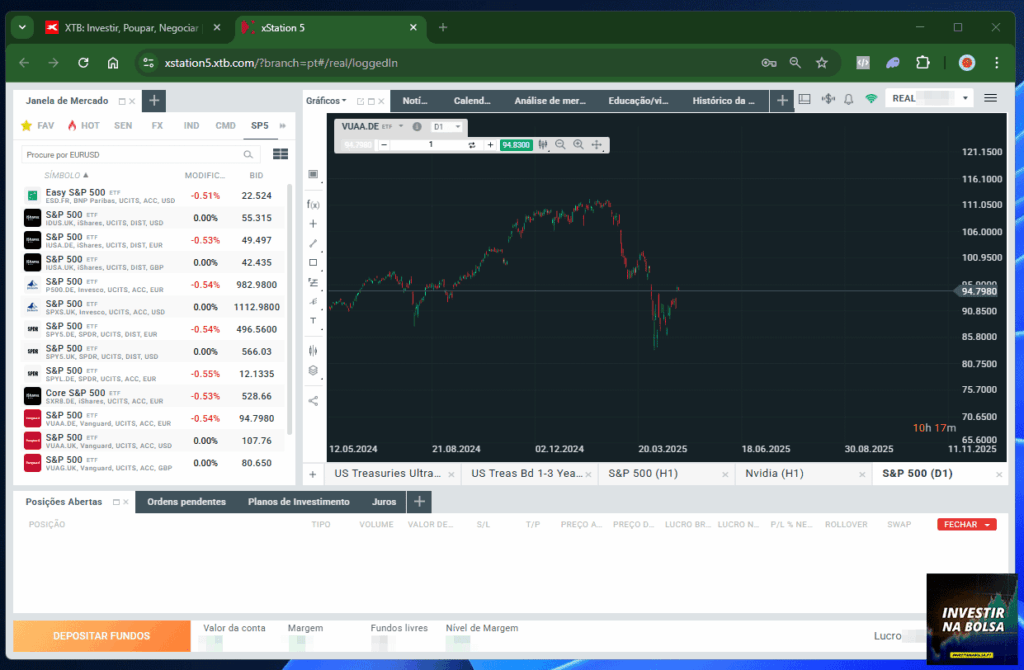Click the order volume input showing 1
This screenshot has width=1024, height=670.
coord(430,145)
